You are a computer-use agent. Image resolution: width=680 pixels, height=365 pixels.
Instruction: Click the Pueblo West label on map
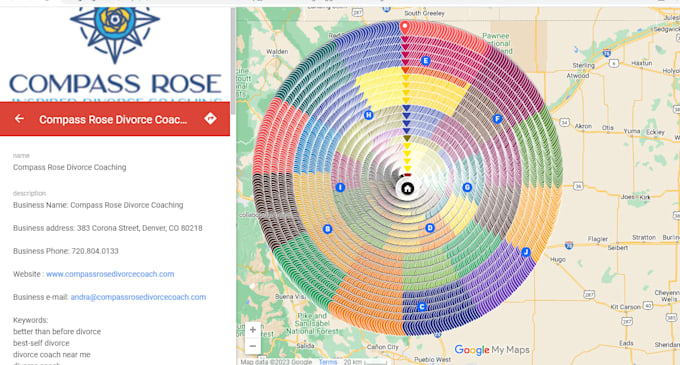click(432, 359)
